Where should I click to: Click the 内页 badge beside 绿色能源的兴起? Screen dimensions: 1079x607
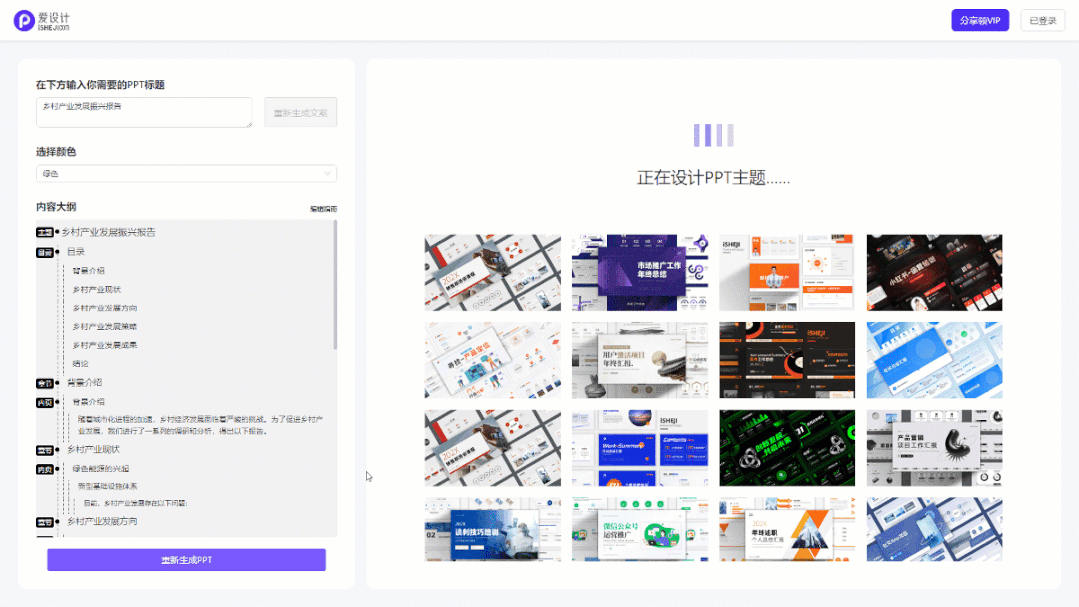[45, 469]
